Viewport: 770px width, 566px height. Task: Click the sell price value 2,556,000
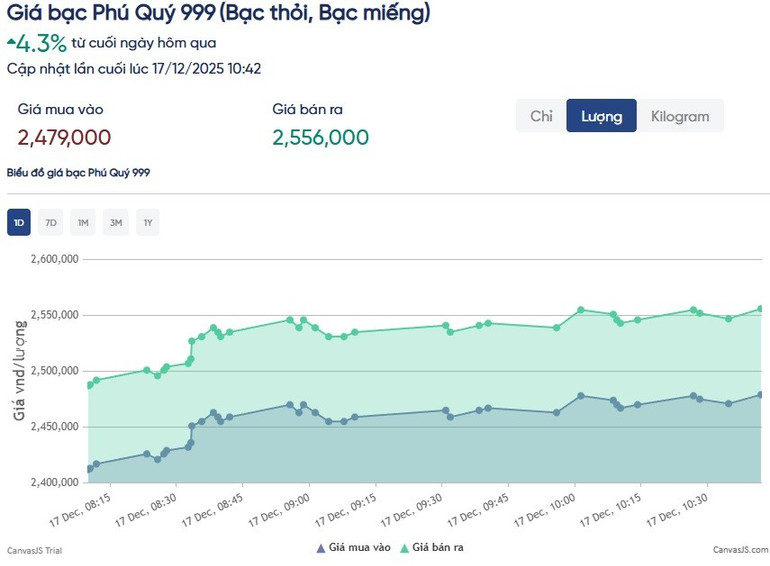tap(320, 137)
